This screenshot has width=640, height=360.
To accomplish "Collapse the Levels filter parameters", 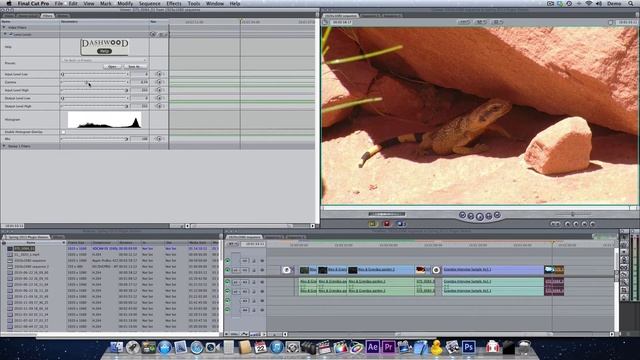I will (x=5, y=35).
